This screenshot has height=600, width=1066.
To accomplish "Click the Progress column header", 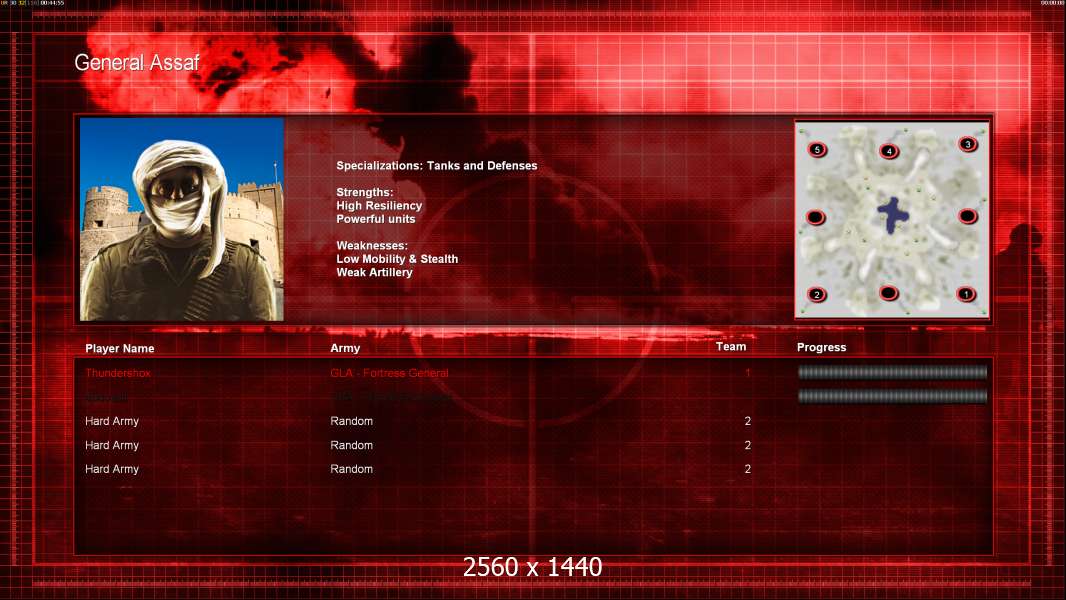I will (821, 347).
